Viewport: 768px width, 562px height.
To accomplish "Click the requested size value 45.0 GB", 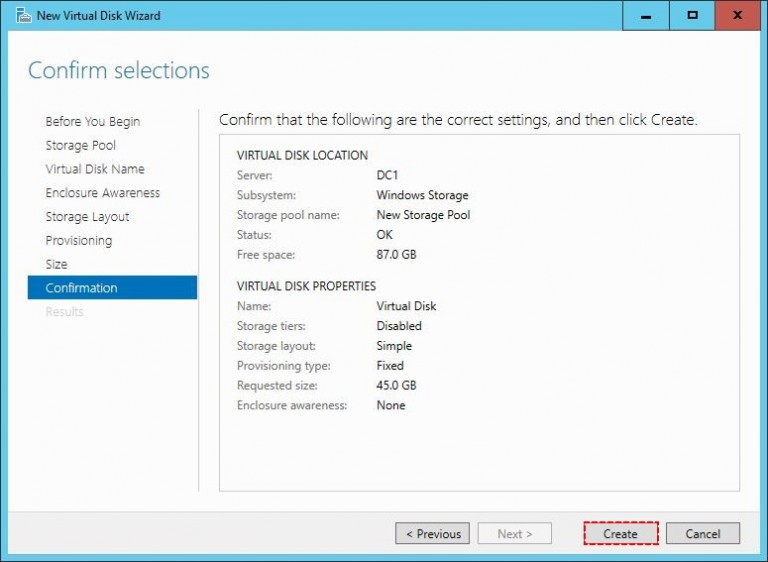I will click(x=396, y=386).
